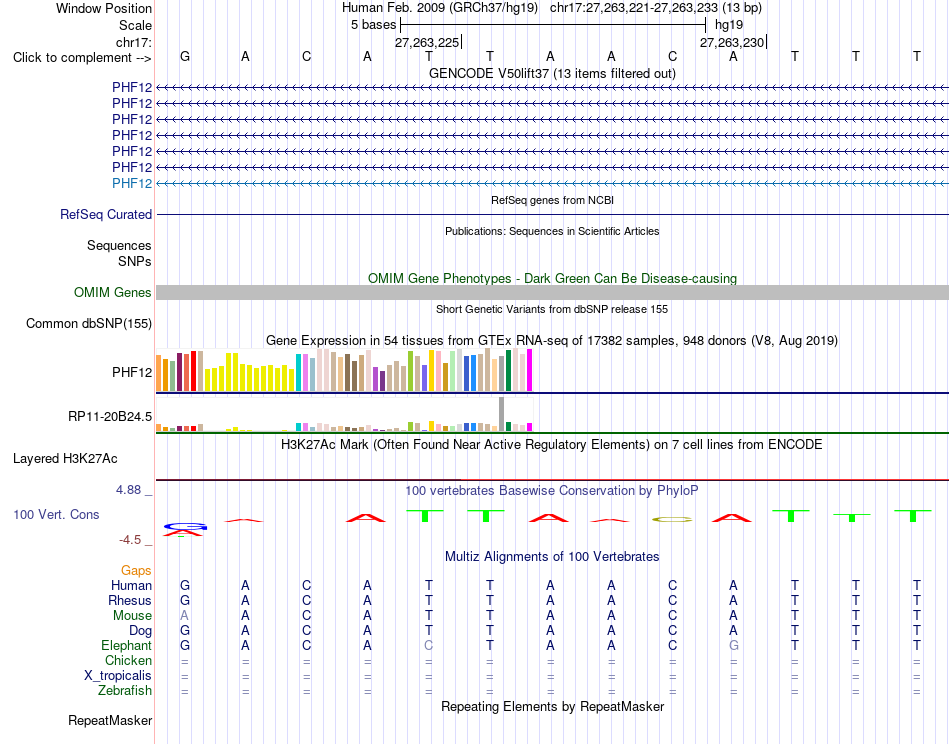Select the Rhesus alignment row label
This screenshot has height=744, width=950.
[130, 600]
